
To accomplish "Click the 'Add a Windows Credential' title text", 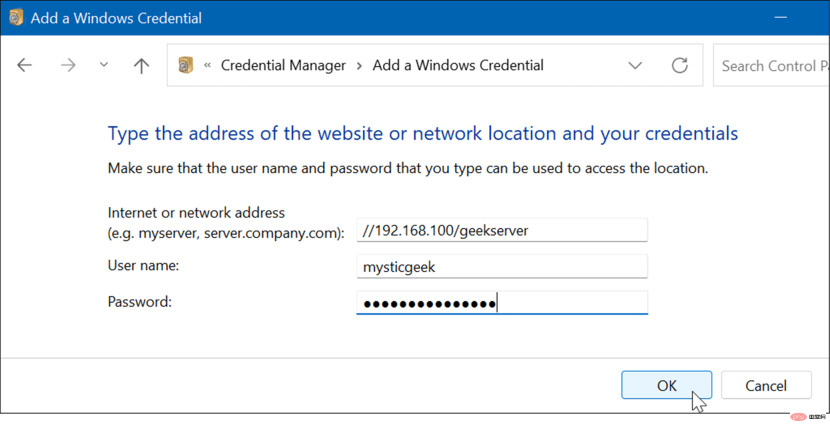I will click(116, 18).
